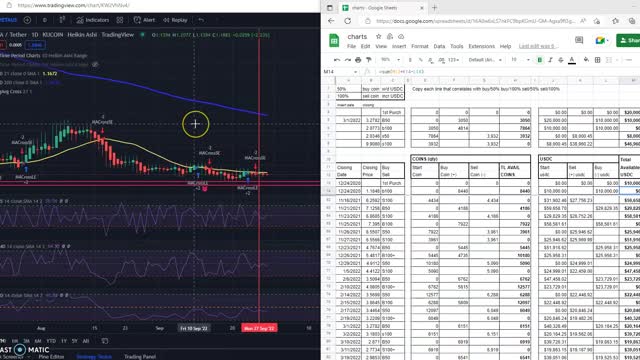
Task: Open the Google Meet dropdown
Action: [601, 40]
